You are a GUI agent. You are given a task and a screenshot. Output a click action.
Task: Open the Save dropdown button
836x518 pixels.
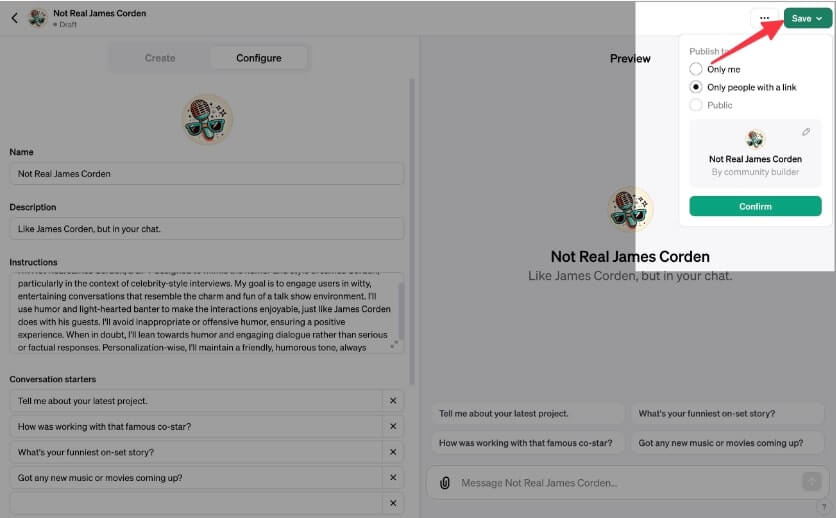pyautogui.click(x=808, y=18)
